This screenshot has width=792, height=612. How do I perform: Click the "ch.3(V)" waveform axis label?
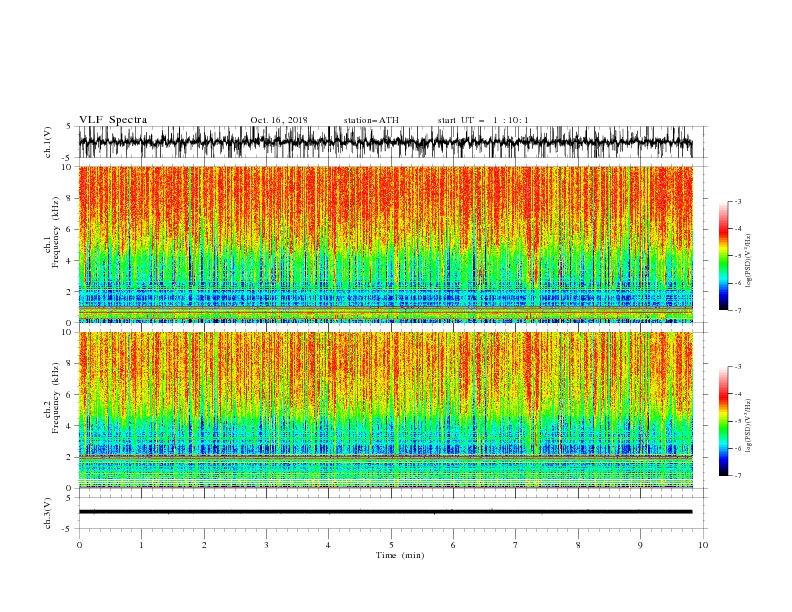[x=48, y=513]
